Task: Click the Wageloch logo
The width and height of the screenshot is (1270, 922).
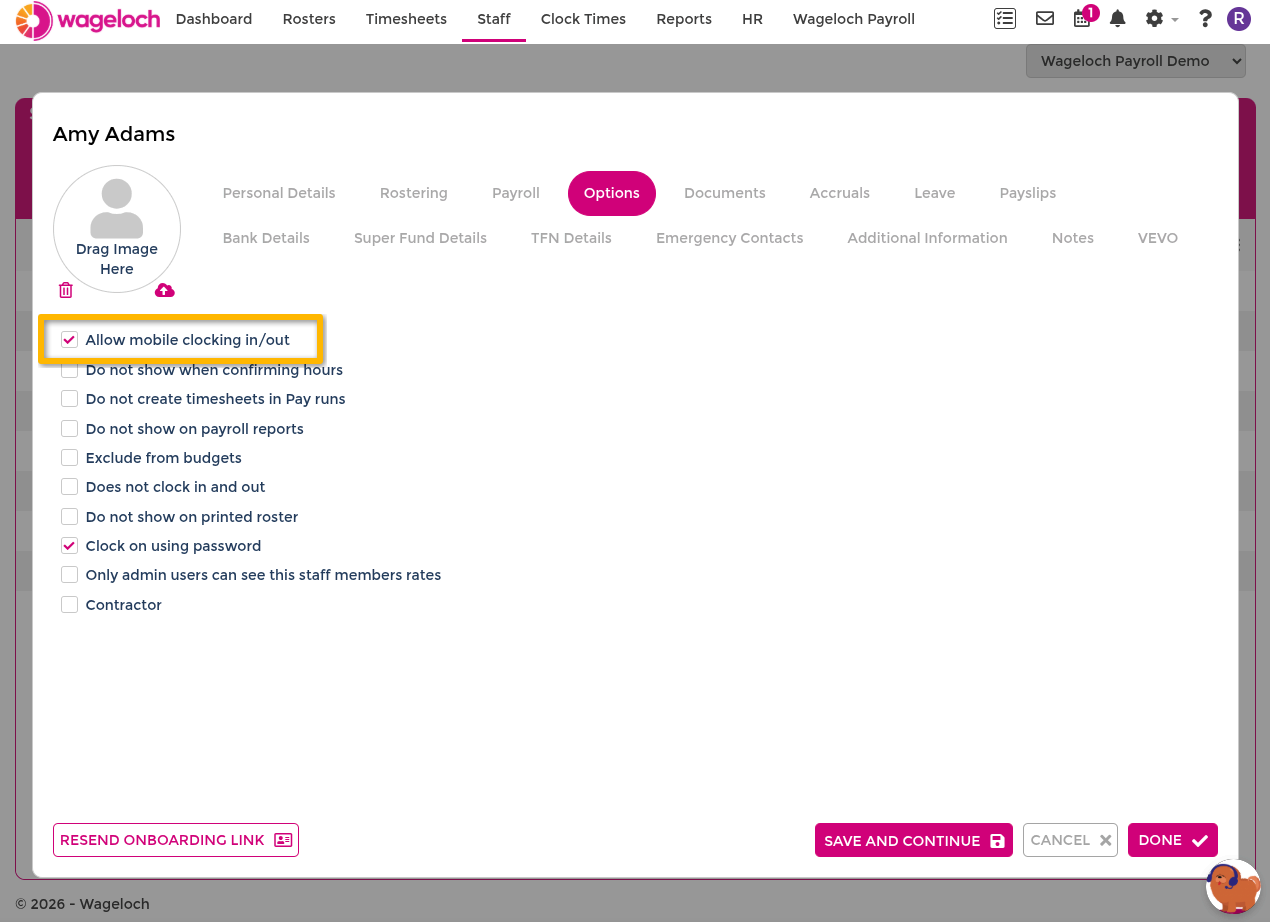Action: [88, 20]
